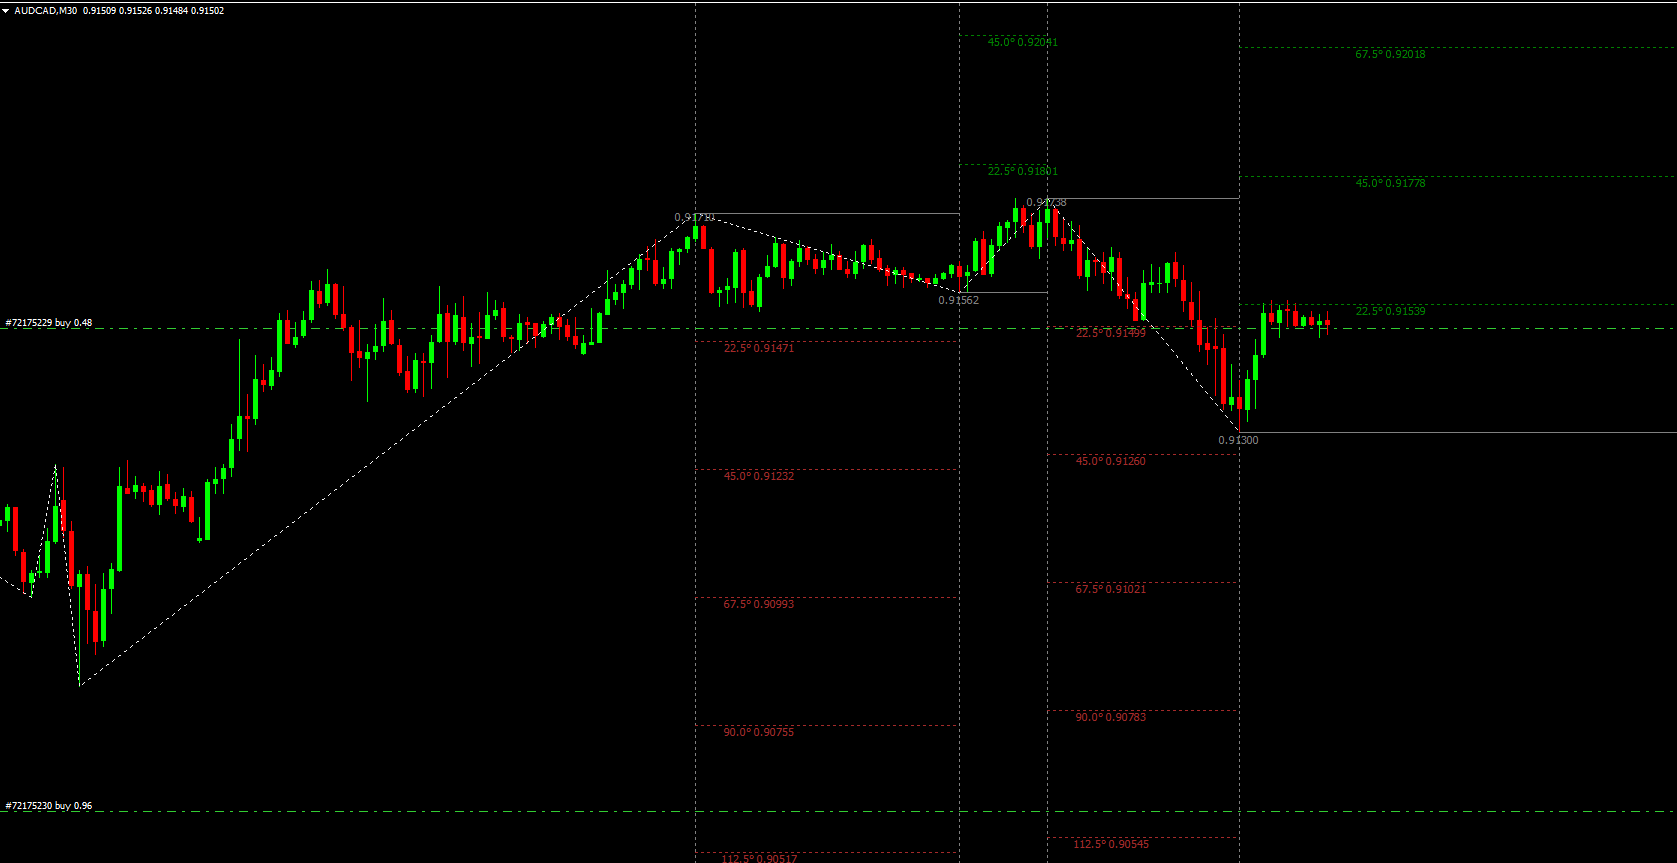
Task: Click the 0.91738 swing high price label
Action: 1046,203
